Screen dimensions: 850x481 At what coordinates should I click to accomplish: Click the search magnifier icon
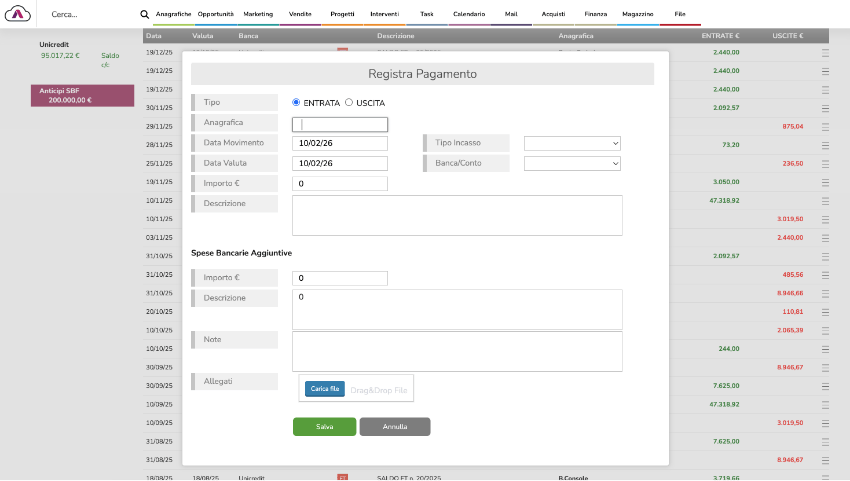[x=144, y=15]
